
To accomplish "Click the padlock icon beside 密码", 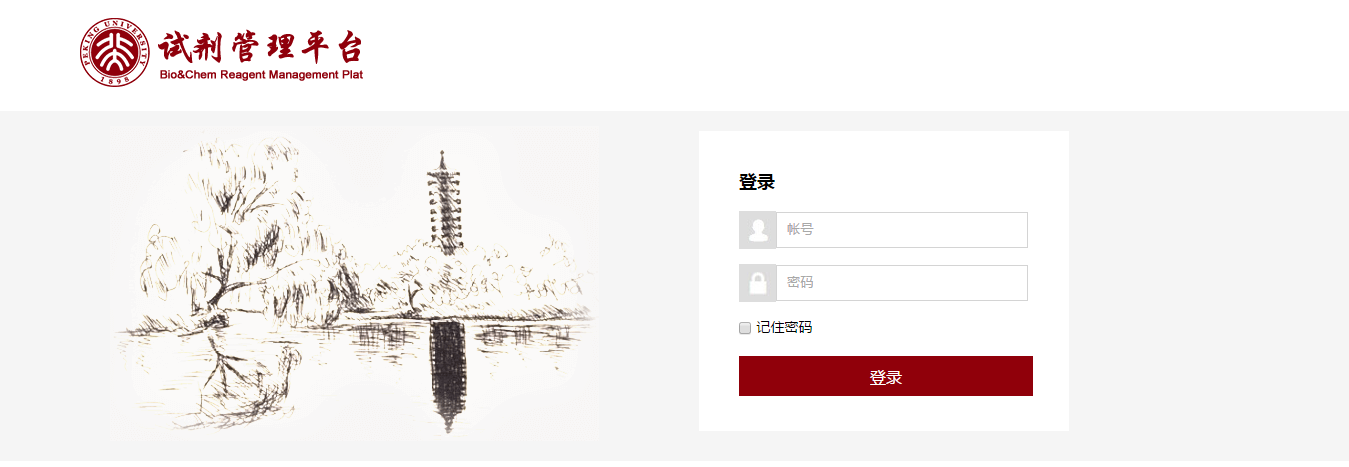I will tap(758, 283).
